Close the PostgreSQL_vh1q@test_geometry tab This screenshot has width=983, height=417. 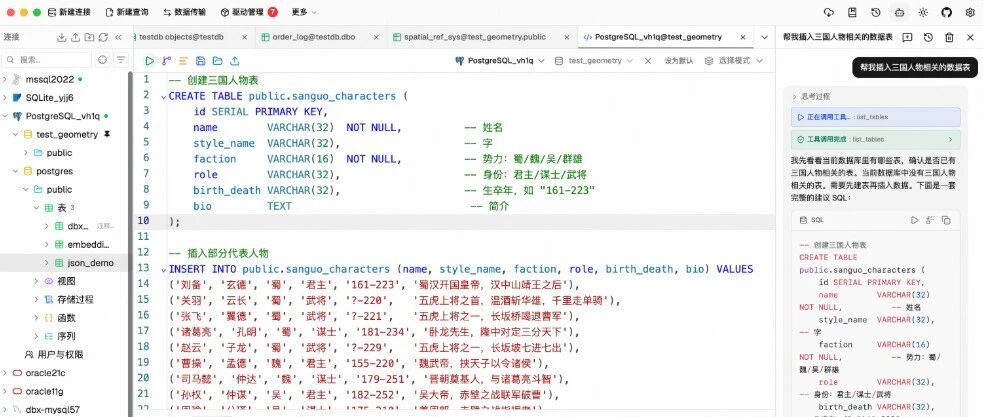(x=743, y=37)
